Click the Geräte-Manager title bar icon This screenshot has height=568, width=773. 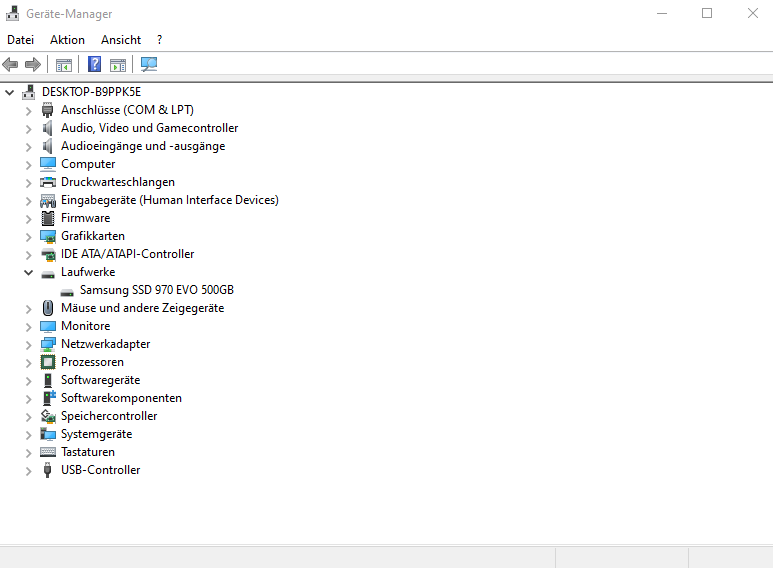click(12, 13)
